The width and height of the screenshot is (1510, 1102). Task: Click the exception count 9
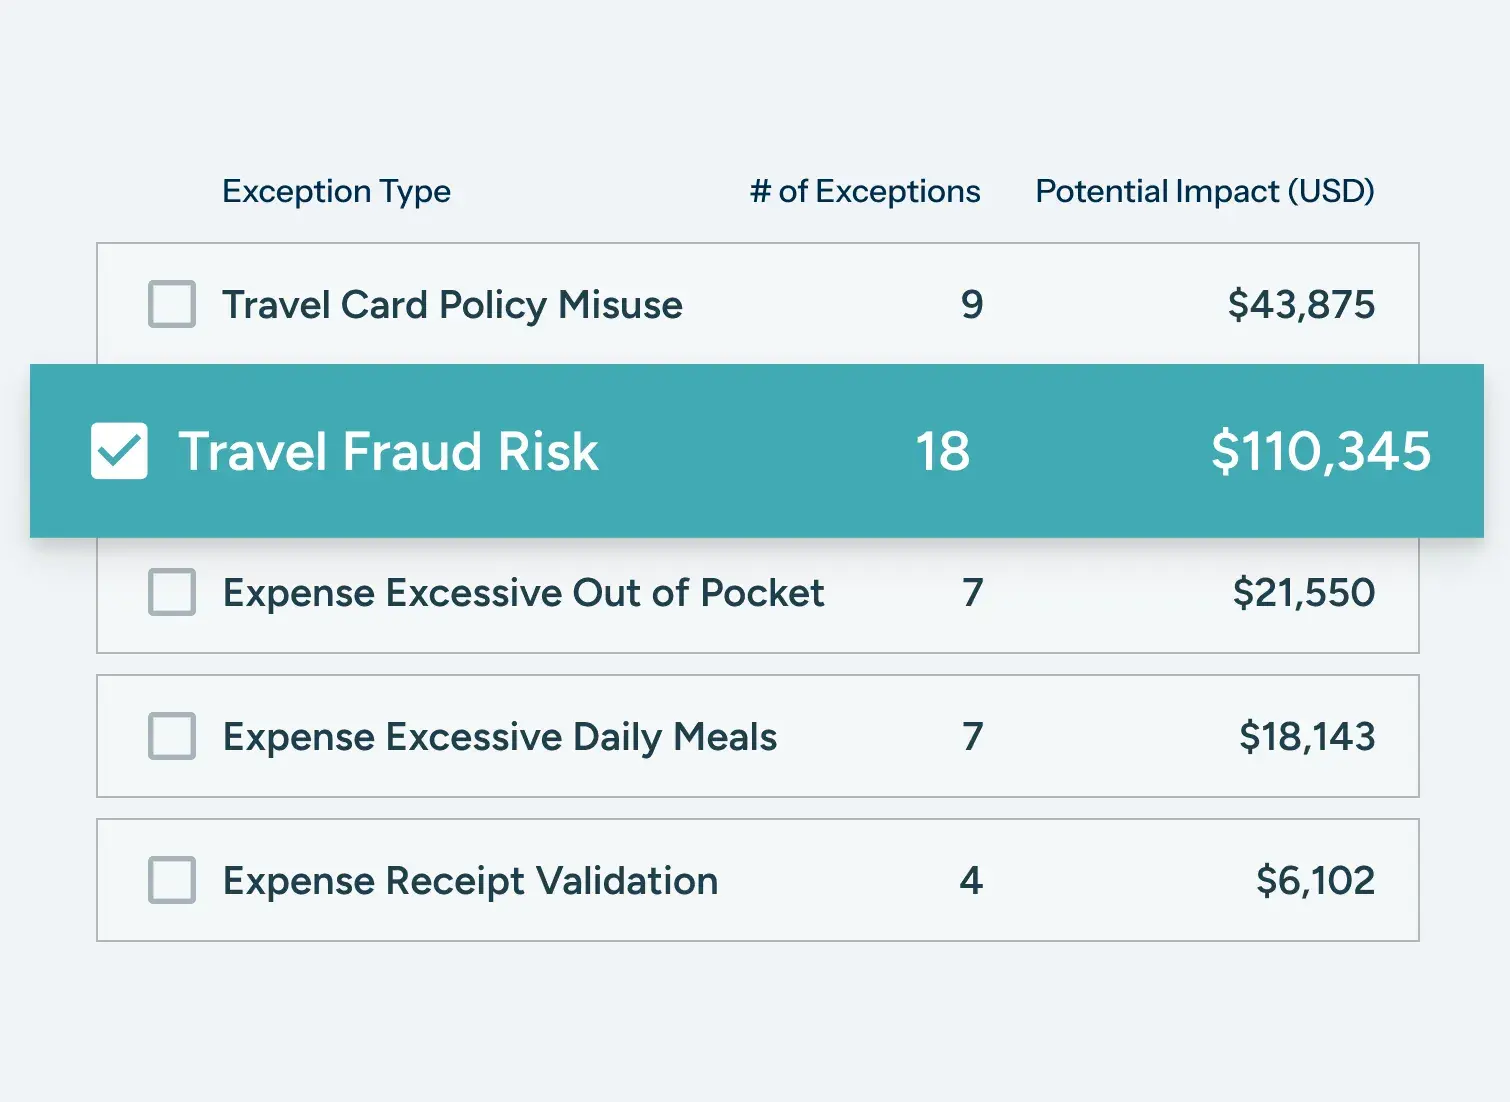pyautogui.click(x=971, y=305)
